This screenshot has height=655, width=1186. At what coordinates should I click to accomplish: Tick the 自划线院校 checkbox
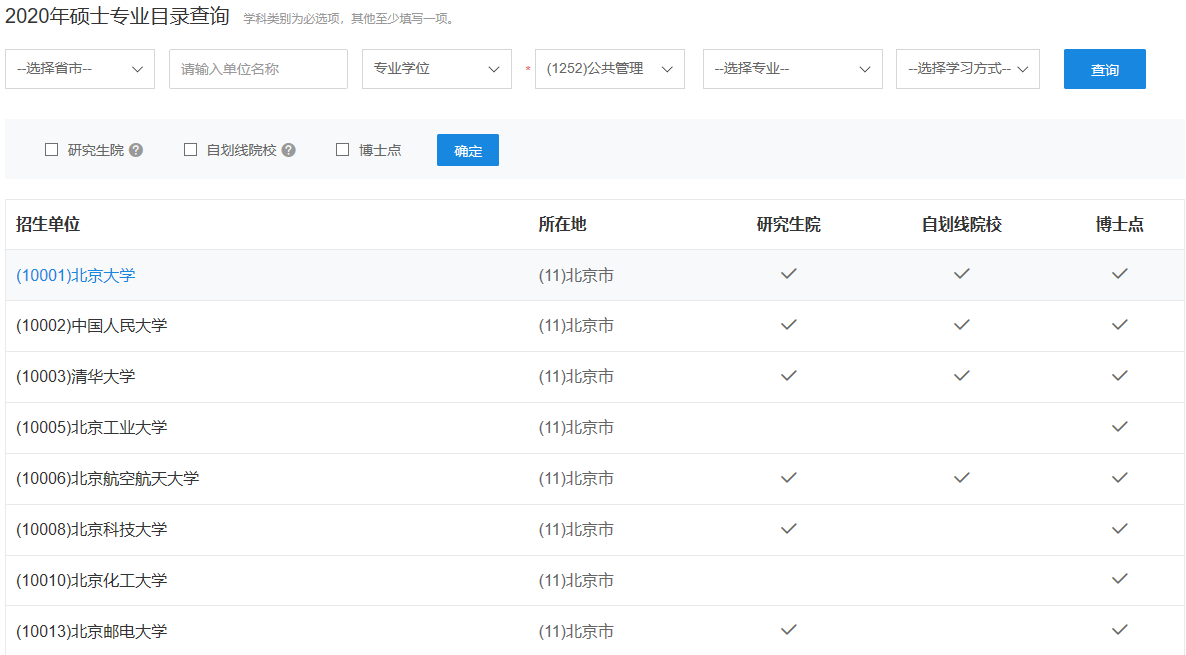pyautogui.click(x=191, y=150)
